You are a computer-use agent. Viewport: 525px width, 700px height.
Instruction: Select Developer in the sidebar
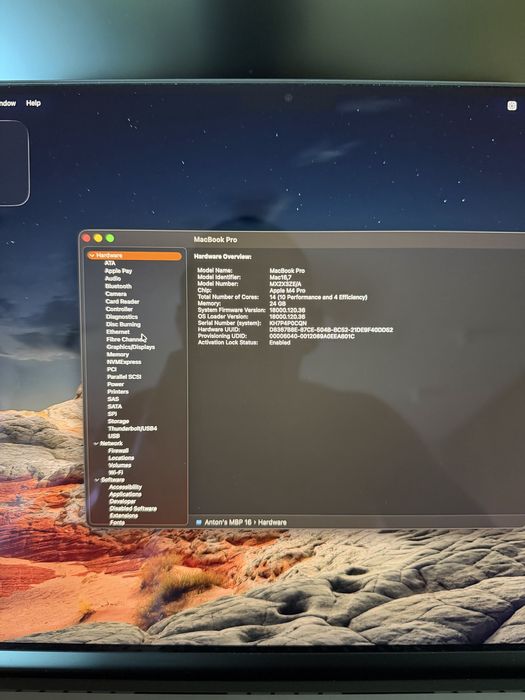[123, 501]
